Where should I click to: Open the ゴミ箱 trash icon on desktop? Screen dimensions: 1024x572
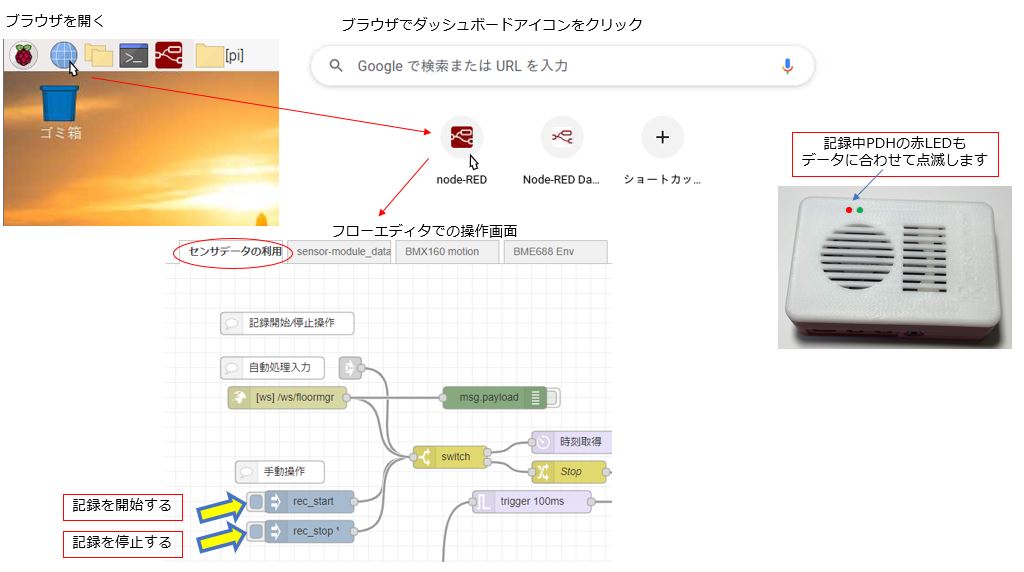[x=59, y=104]
